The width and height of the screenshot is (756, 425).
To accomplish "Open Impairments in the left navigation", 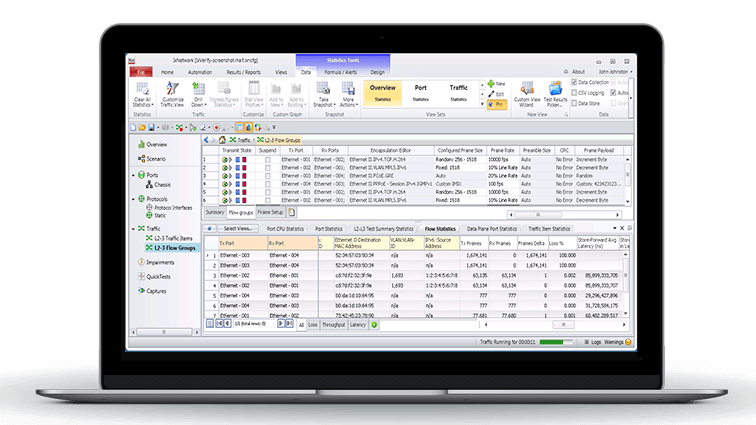I will (x=156, y=262).
